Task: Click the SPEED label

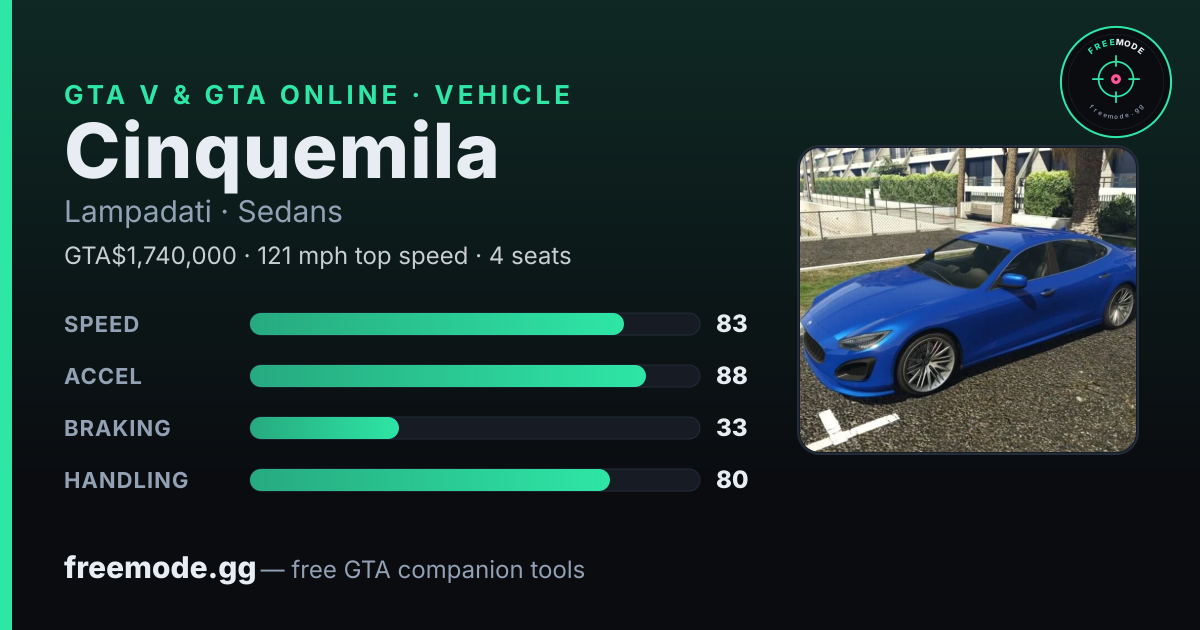Action: tap(102, 324)
